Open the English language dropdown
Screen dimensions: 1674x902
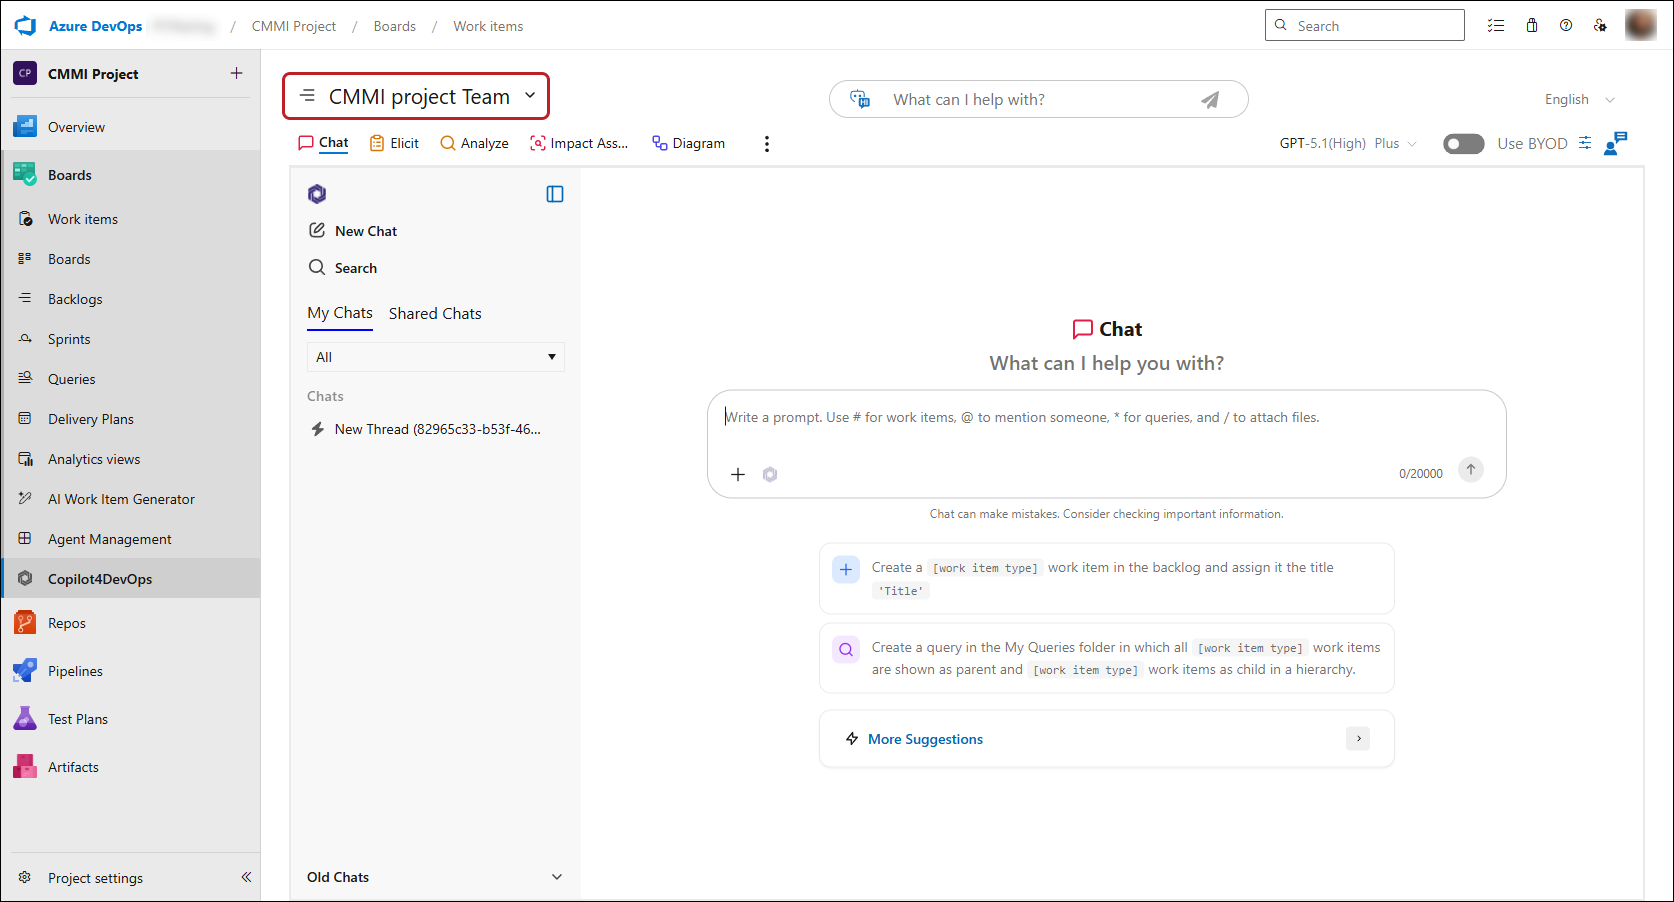(1579, 99)
